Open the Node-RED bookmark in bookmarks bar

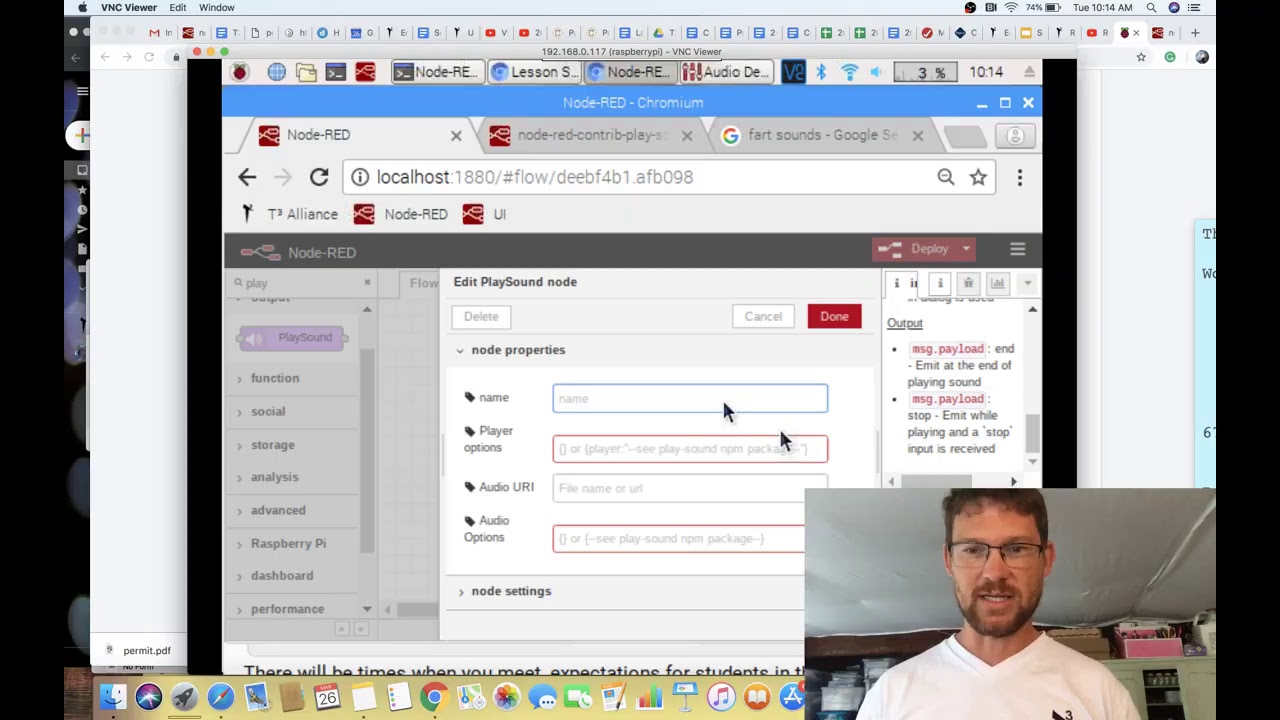pos(400,214)
